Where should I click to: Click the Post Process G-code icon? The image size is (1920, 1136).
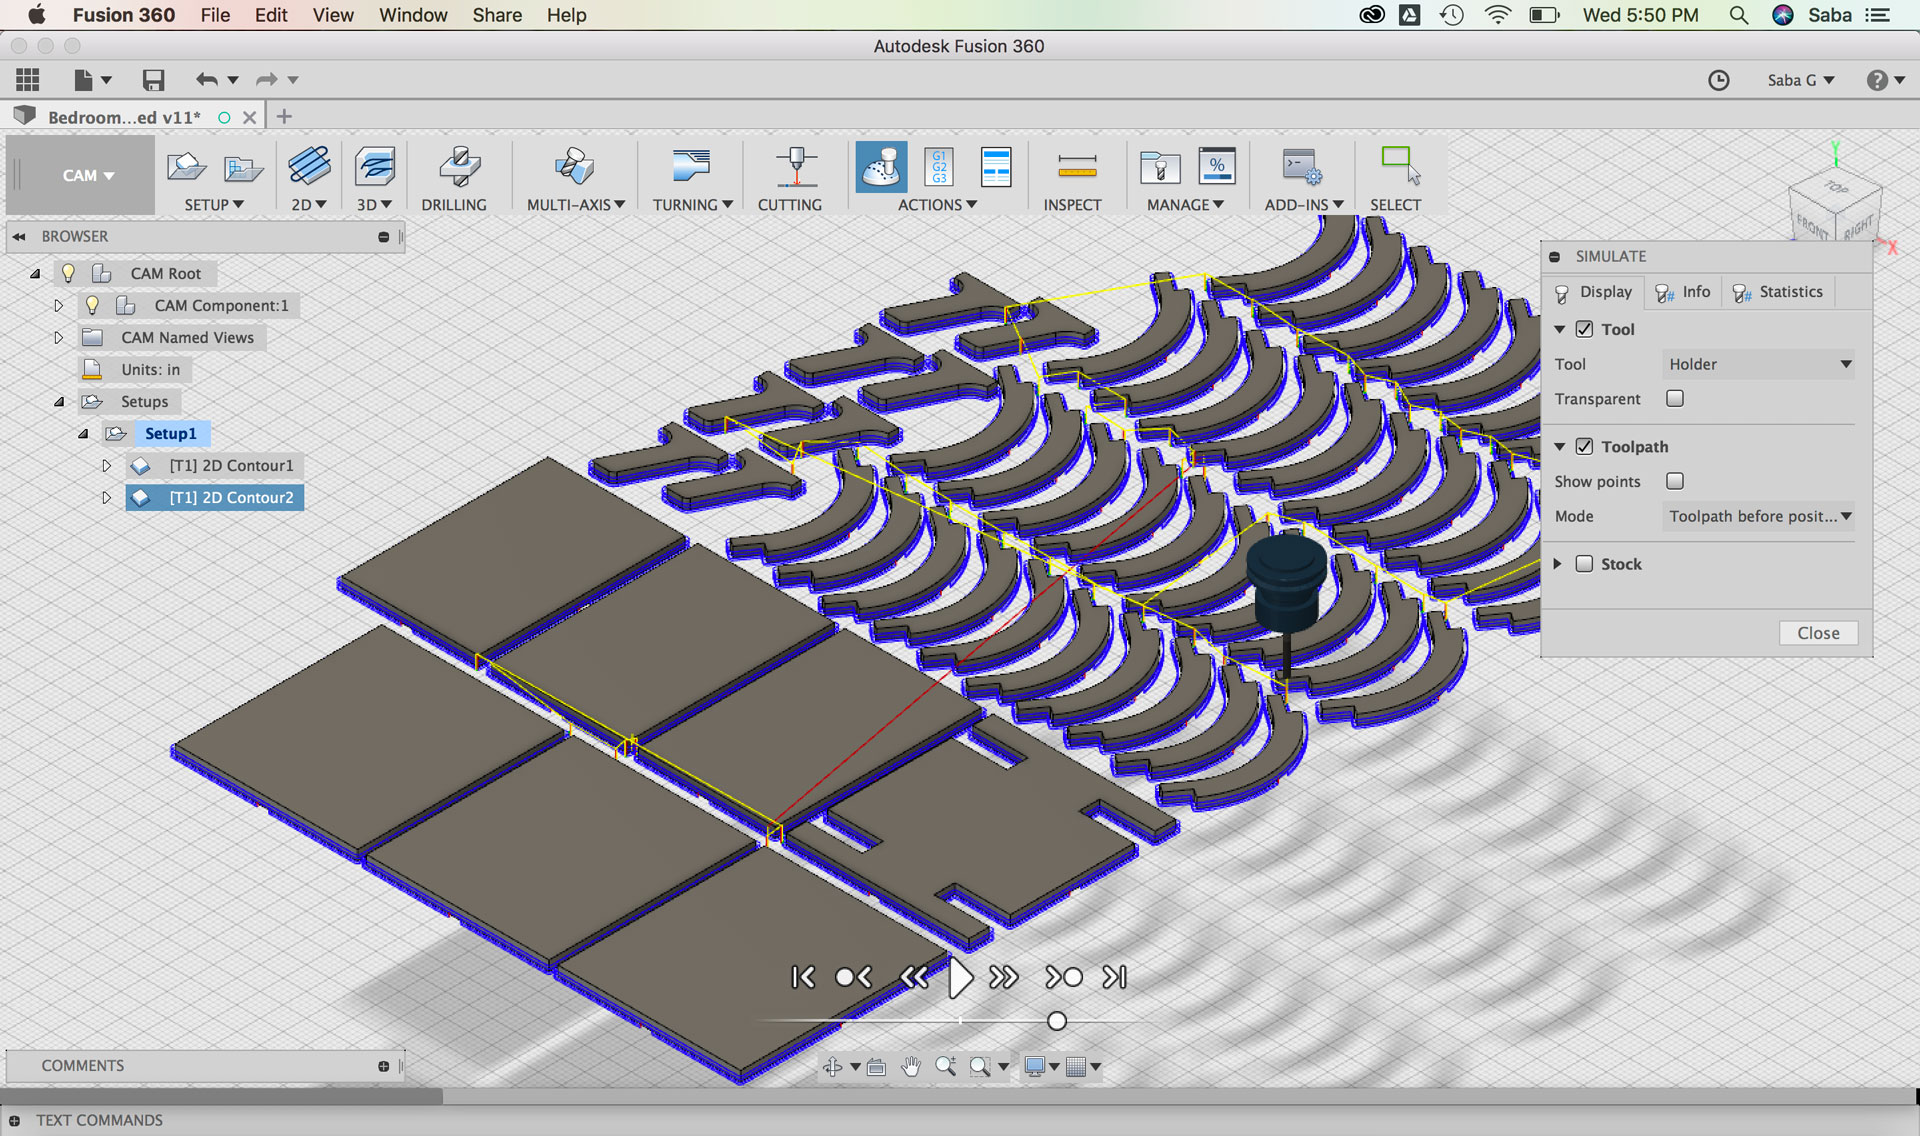click(939, 167)
